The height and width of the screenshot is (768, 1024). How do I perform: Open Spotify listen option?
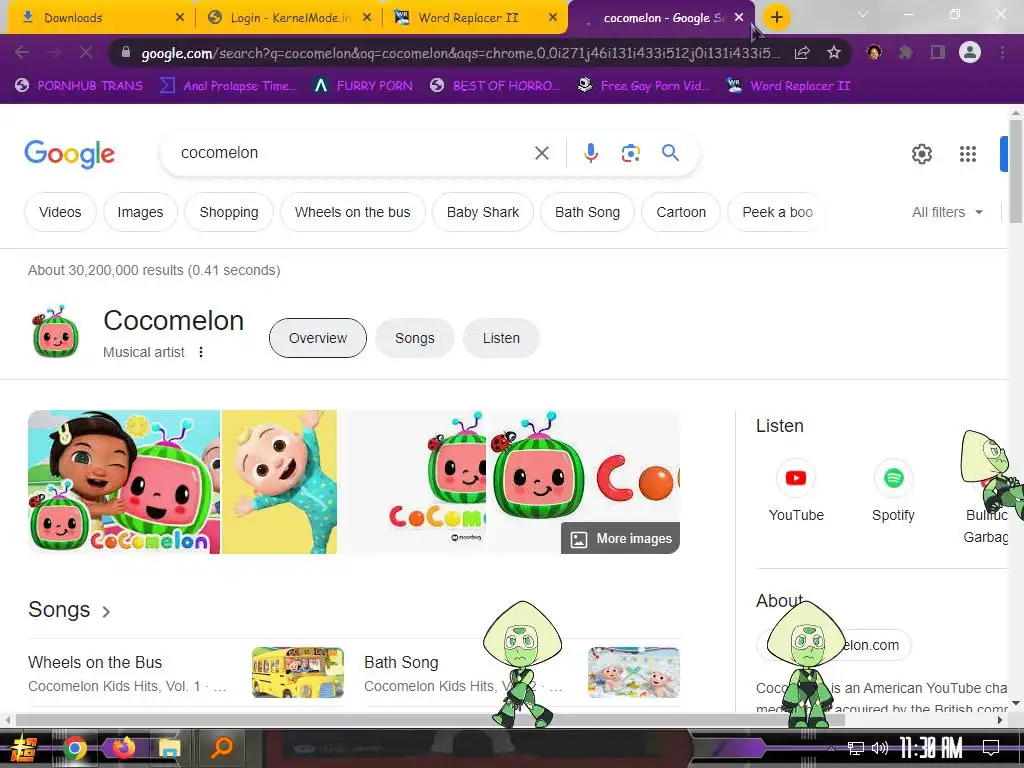pos(893,491)
